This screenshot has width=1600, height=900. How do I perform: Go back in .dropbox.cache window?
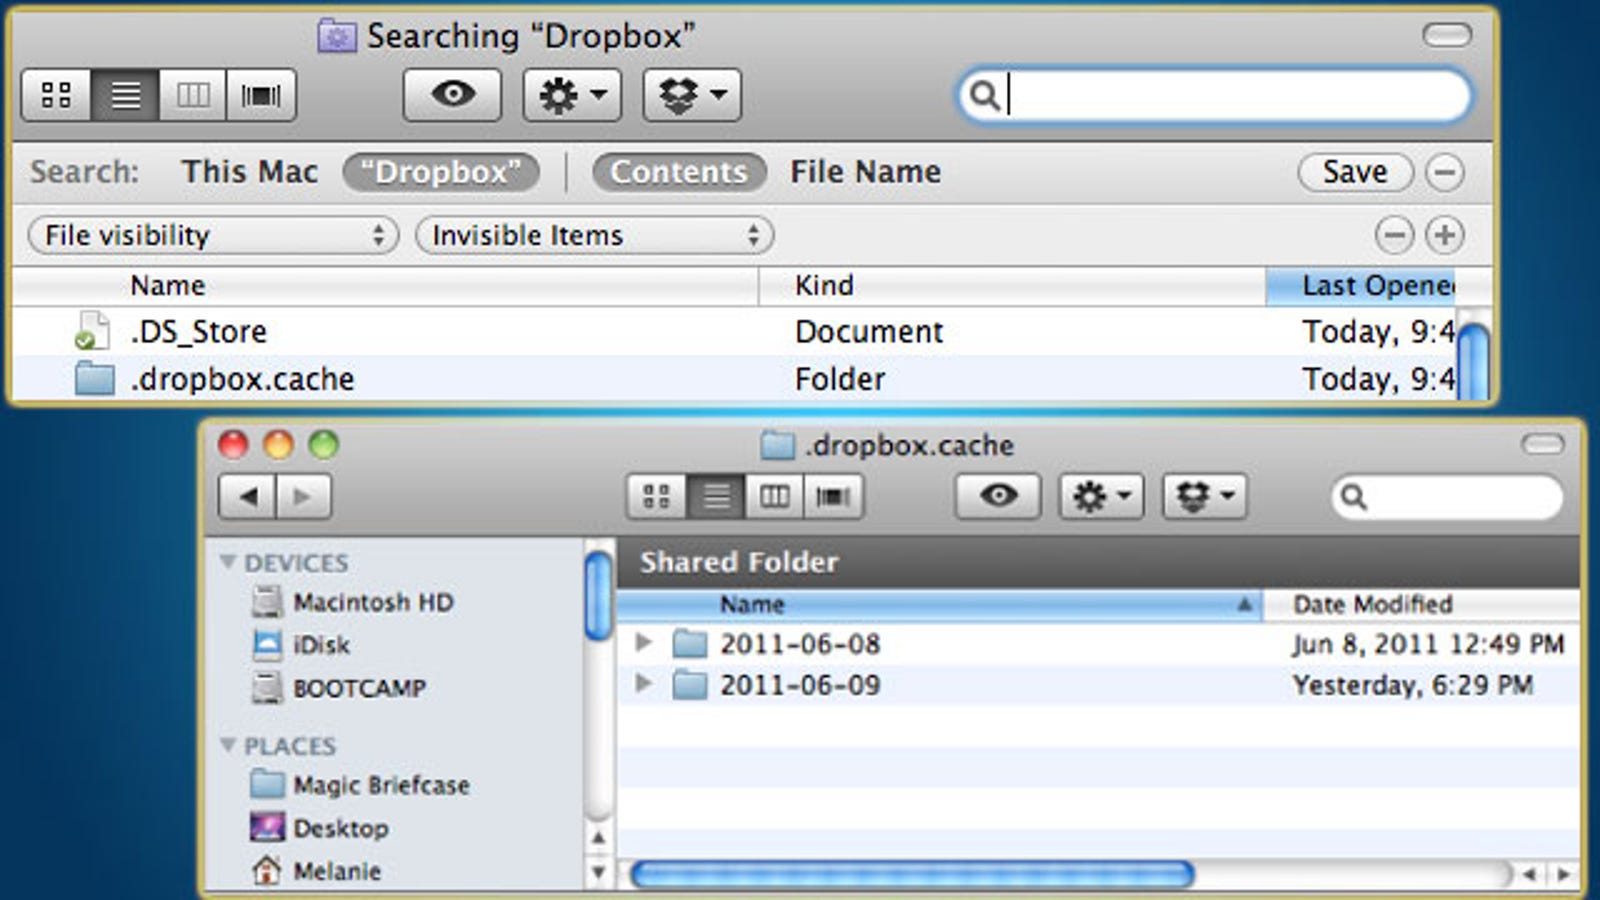click(247, 496)
